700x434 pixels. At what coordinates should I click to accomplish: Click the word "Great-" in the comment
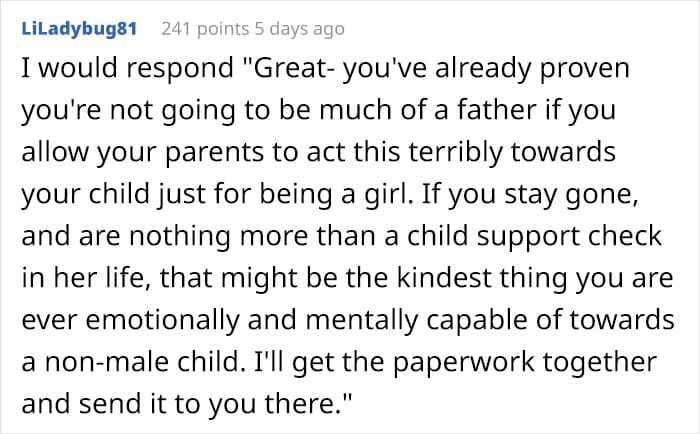[x=288, y=68]
